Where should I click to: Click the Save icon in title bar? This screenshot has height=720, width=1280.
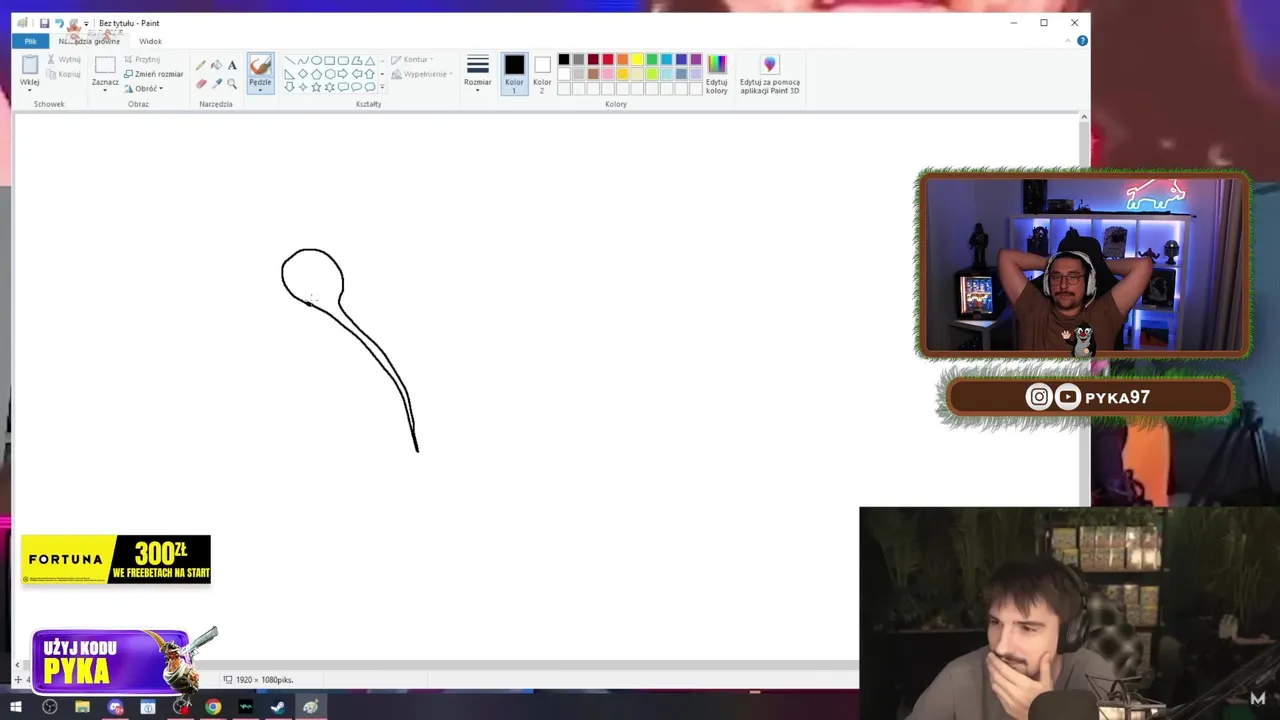click(x=44, y=23)
